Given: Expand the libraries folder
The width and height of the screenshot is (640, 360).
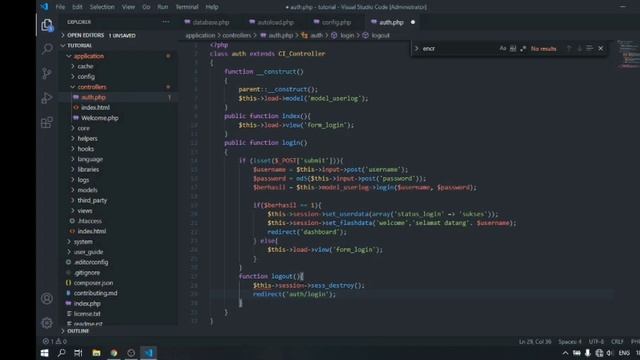Looking at the screenshot, I should coord(88,169).
